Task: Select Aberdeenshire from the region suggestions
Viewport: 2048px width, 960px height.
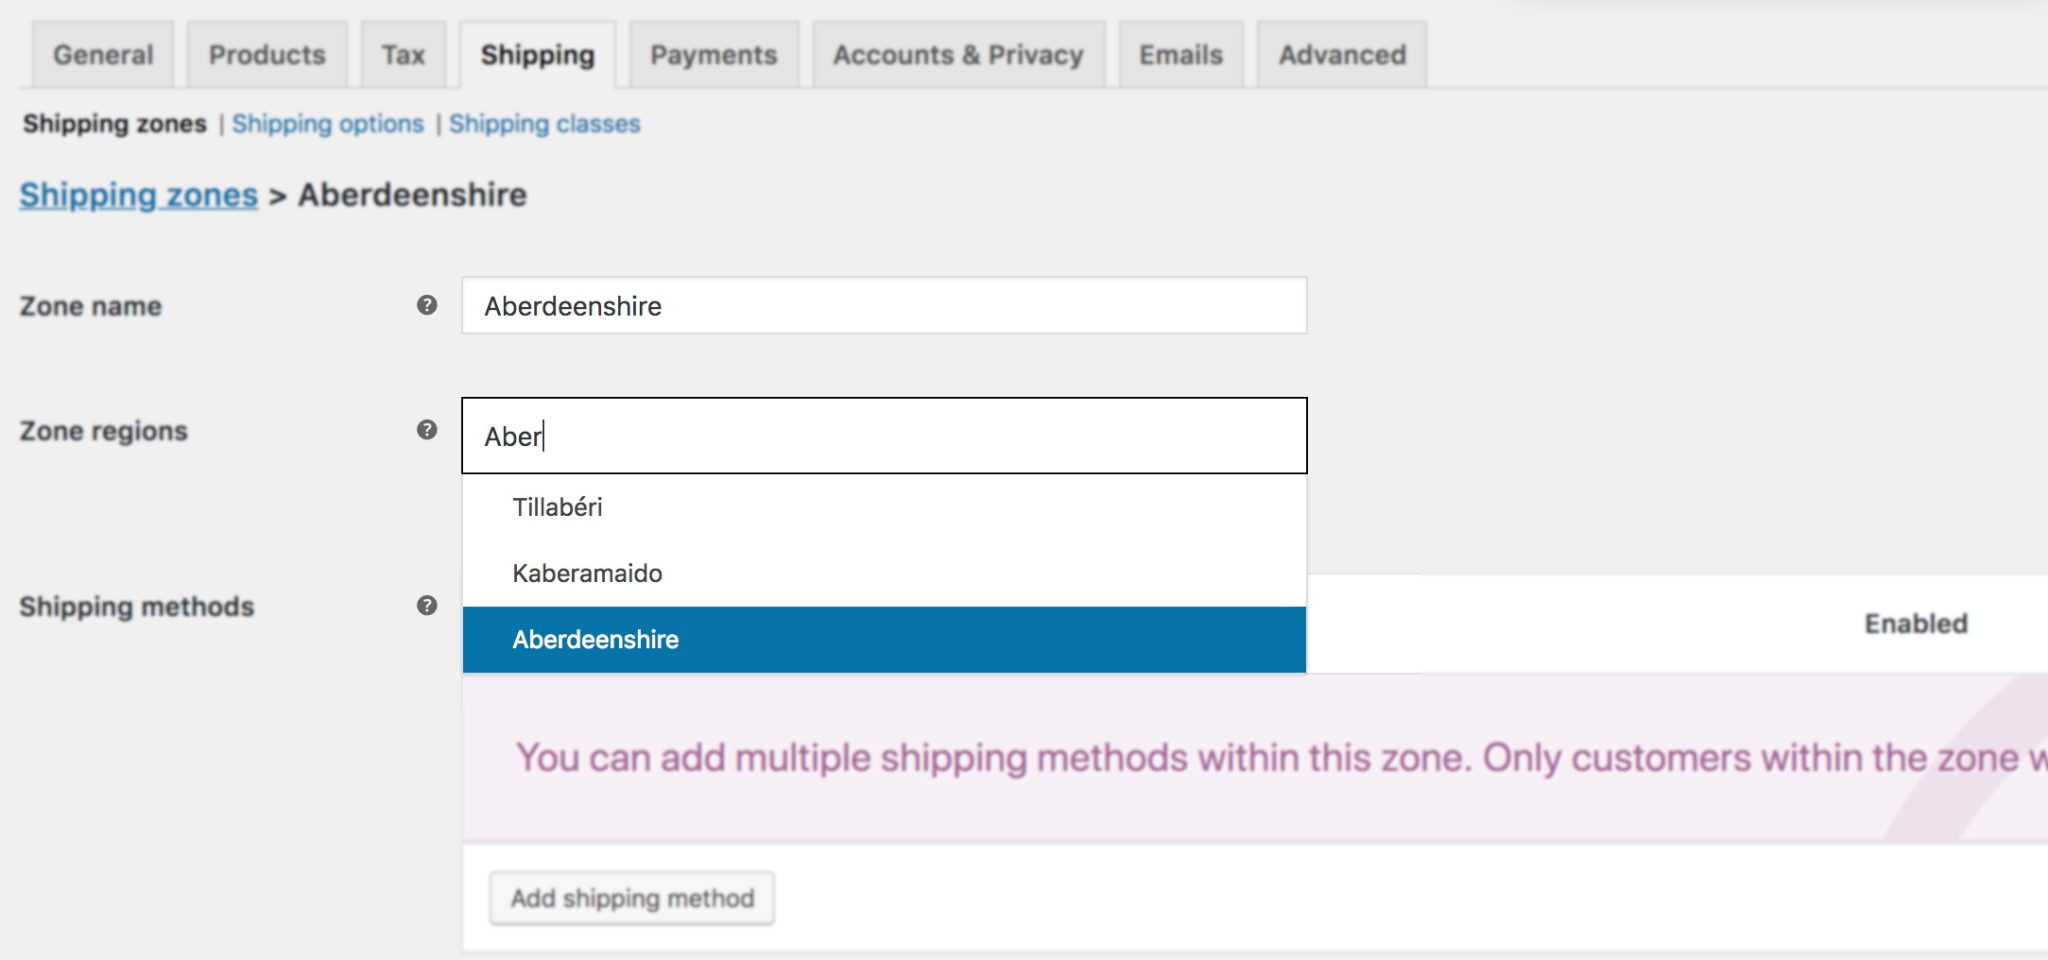Action: pyautogui.click(x=595, y=639)
